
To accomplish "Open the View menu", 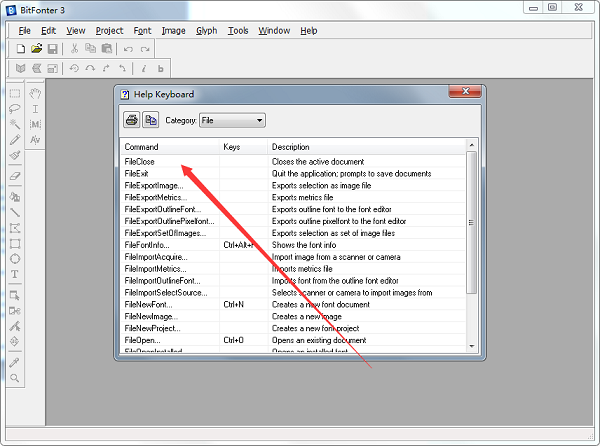I will click(x=76, y=31).
